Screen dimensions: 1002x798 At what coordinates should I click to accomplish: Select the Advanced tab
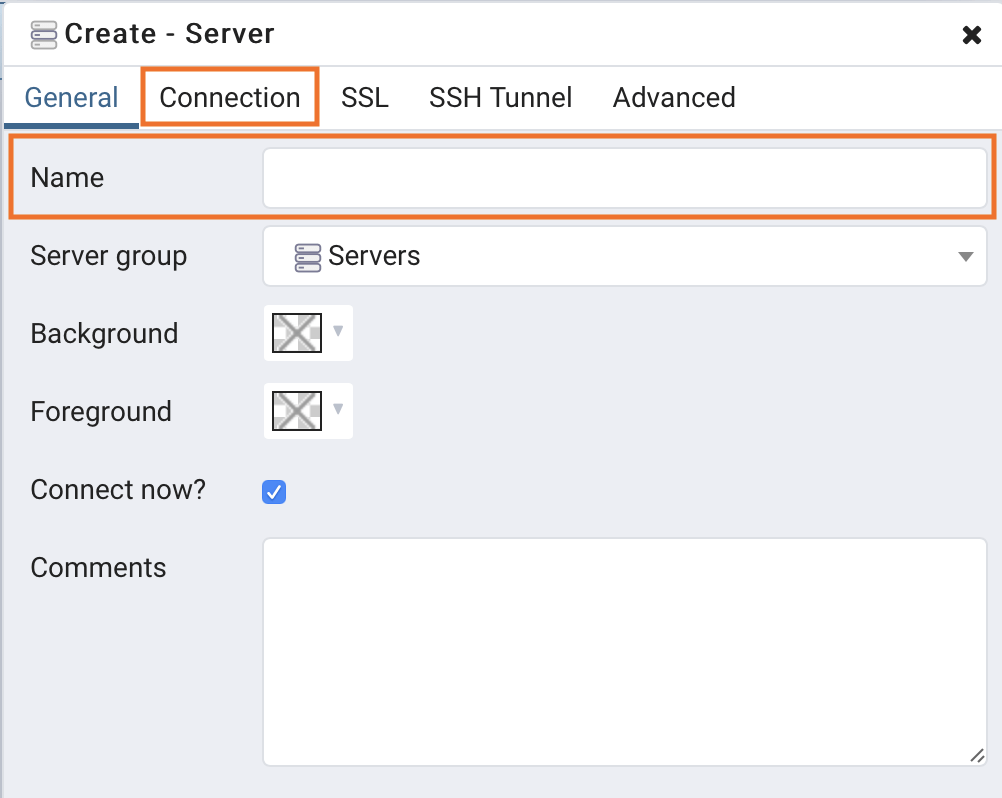click(674, 98)
